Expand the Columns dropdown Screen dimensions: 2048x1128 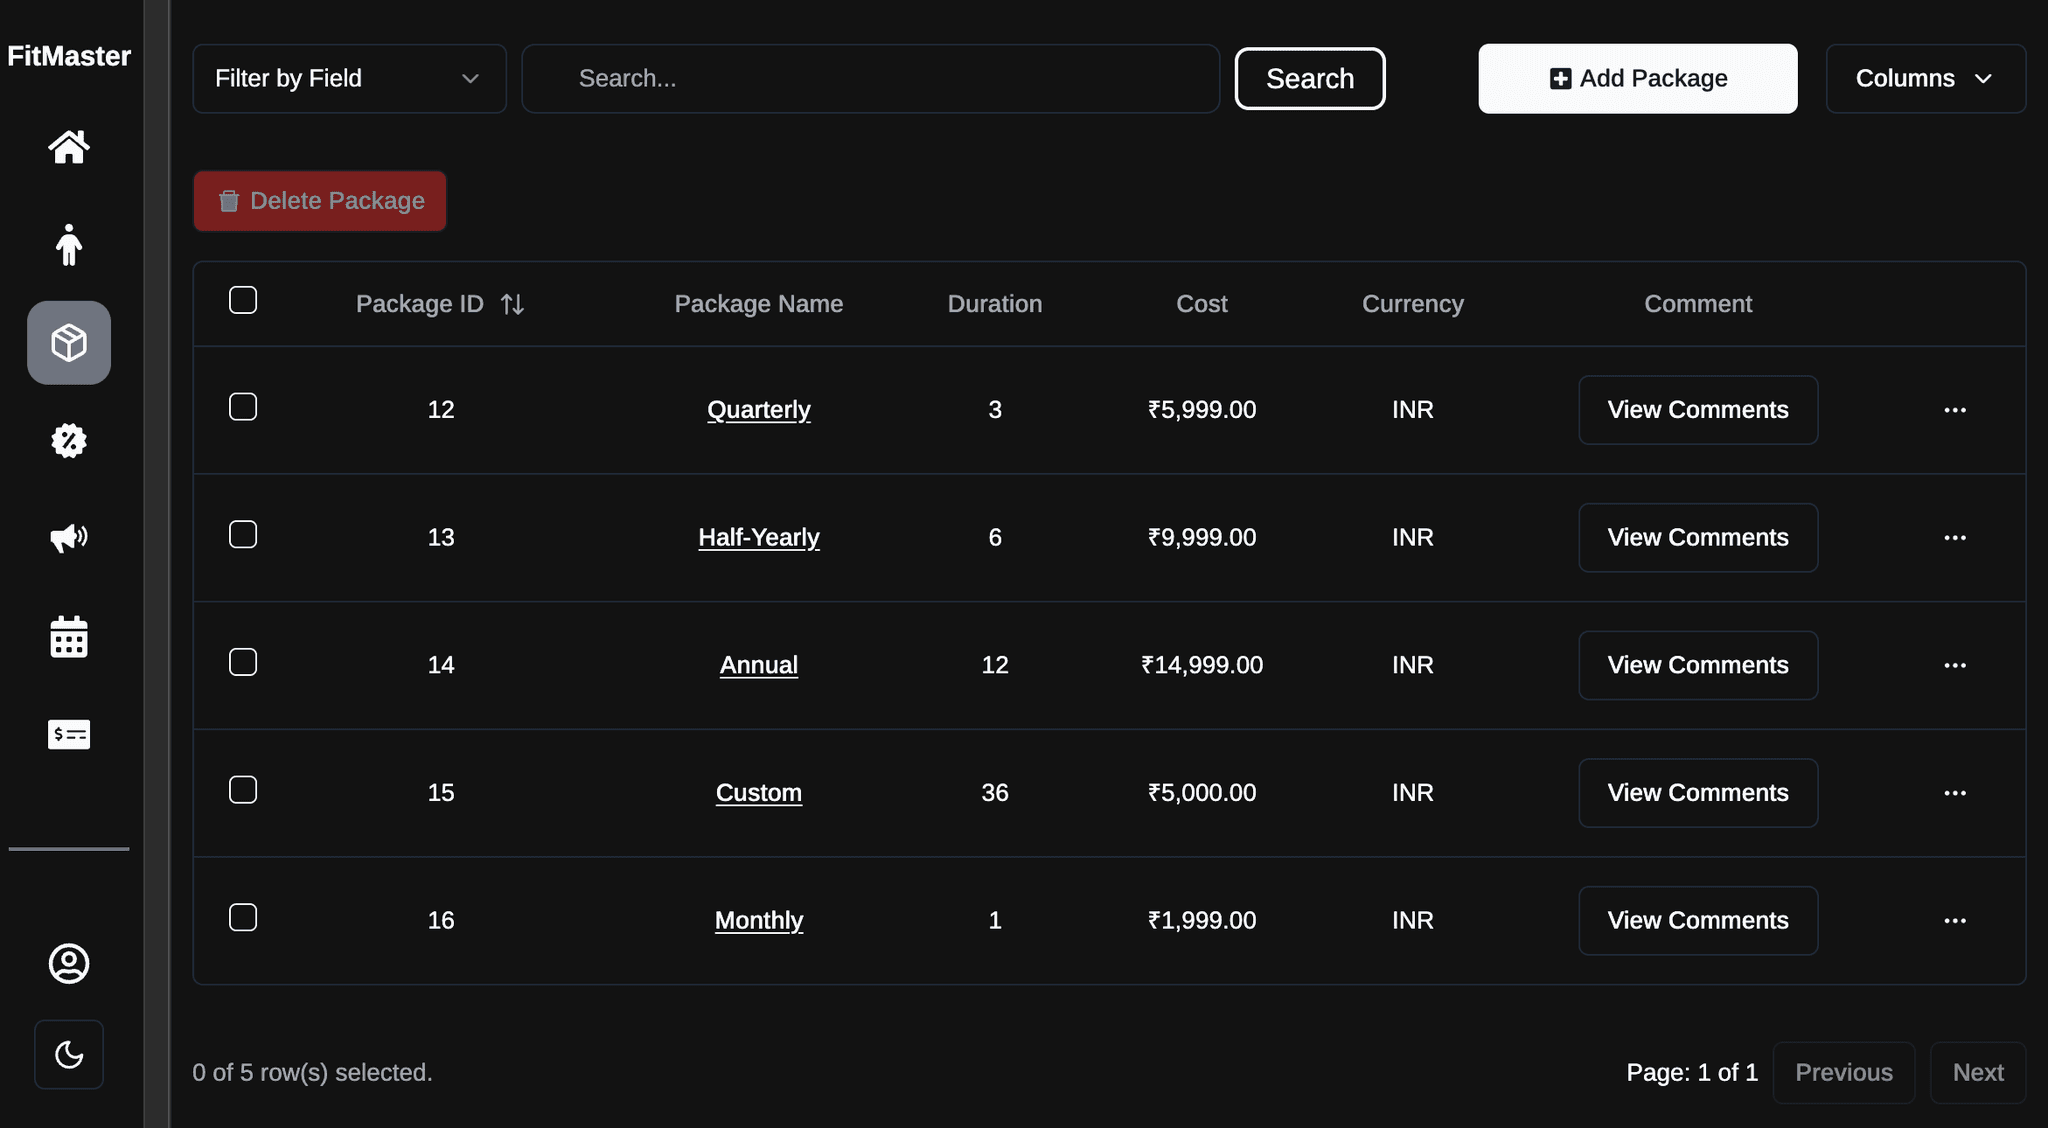point(1924,78)
